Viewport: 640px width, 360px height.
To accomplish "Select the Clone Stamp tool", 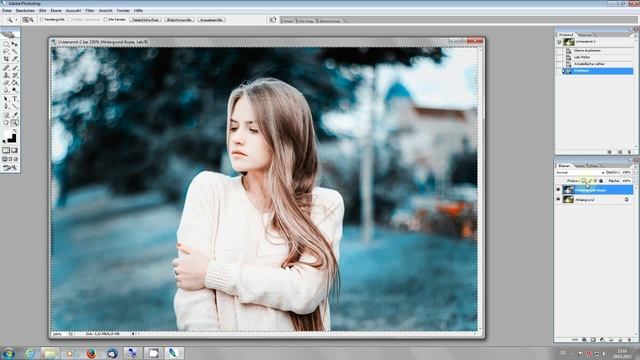I will click(6, 75).
